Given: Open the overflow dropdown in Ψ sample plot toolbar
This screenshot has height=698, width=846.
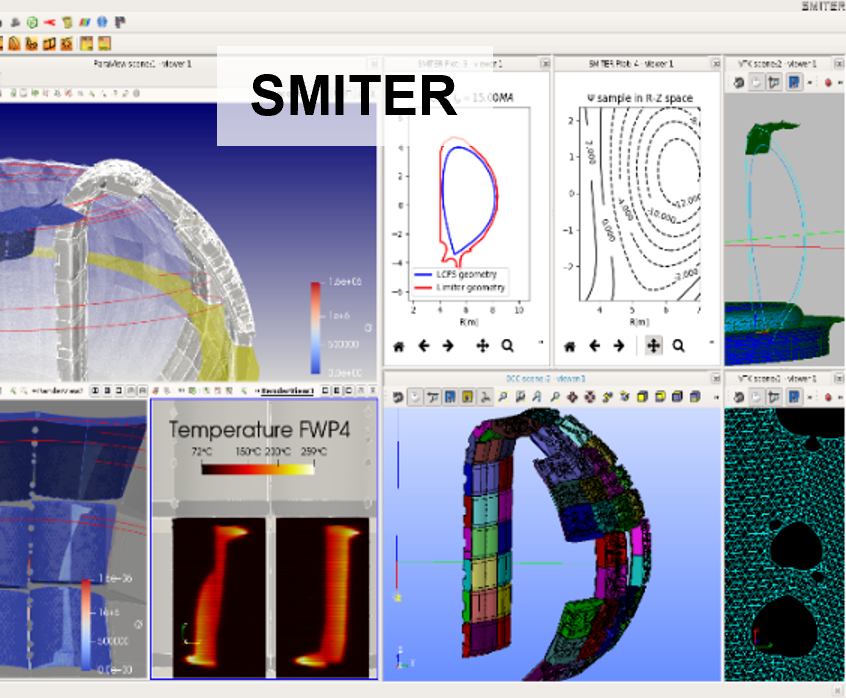Looking at the screenshot, I should (x=712, y=342).
